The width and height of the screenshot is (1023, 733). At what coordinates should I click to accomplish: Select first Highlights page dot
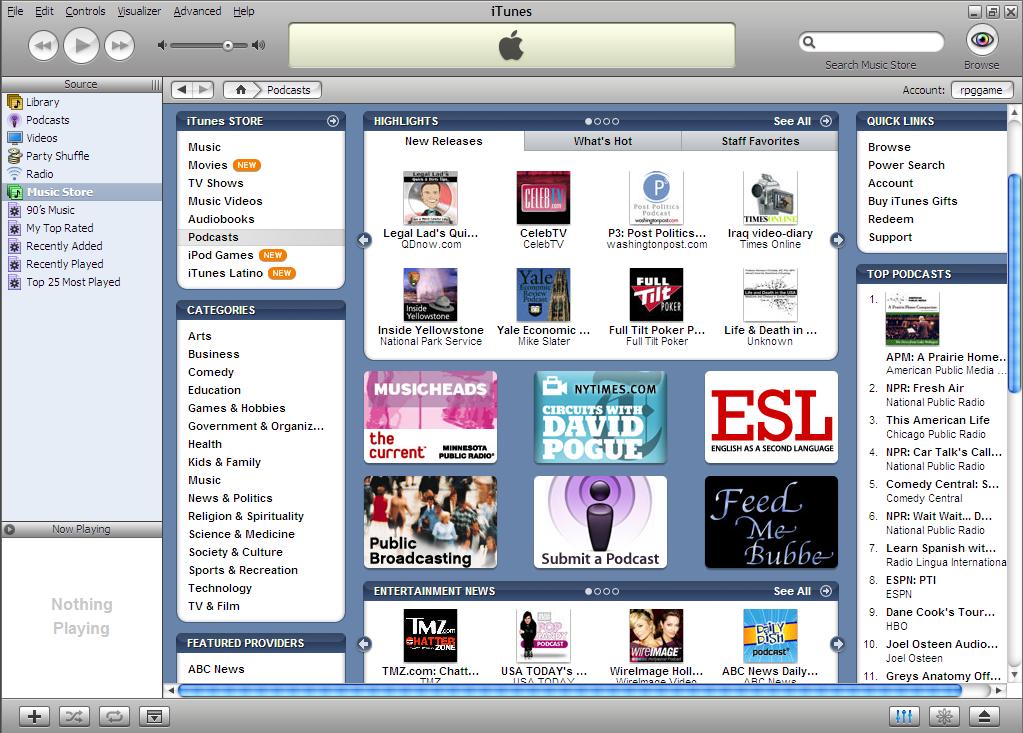[588, 121]
